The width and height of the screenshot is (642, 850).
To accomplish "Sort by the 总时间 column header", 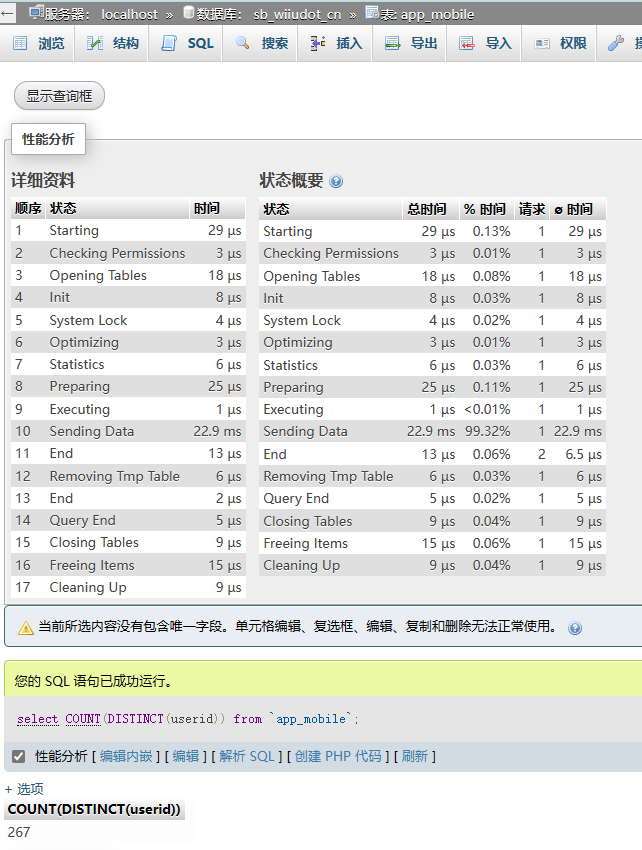I will 427,209.
